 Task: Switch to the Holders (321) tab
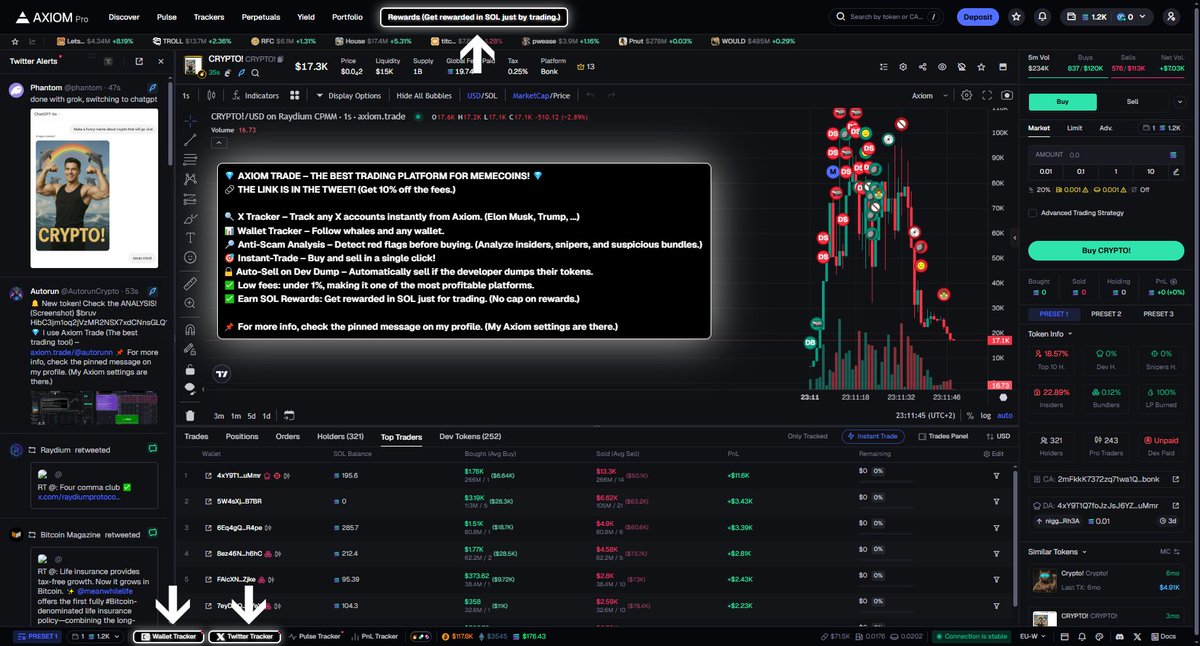[x=341, y=436]
